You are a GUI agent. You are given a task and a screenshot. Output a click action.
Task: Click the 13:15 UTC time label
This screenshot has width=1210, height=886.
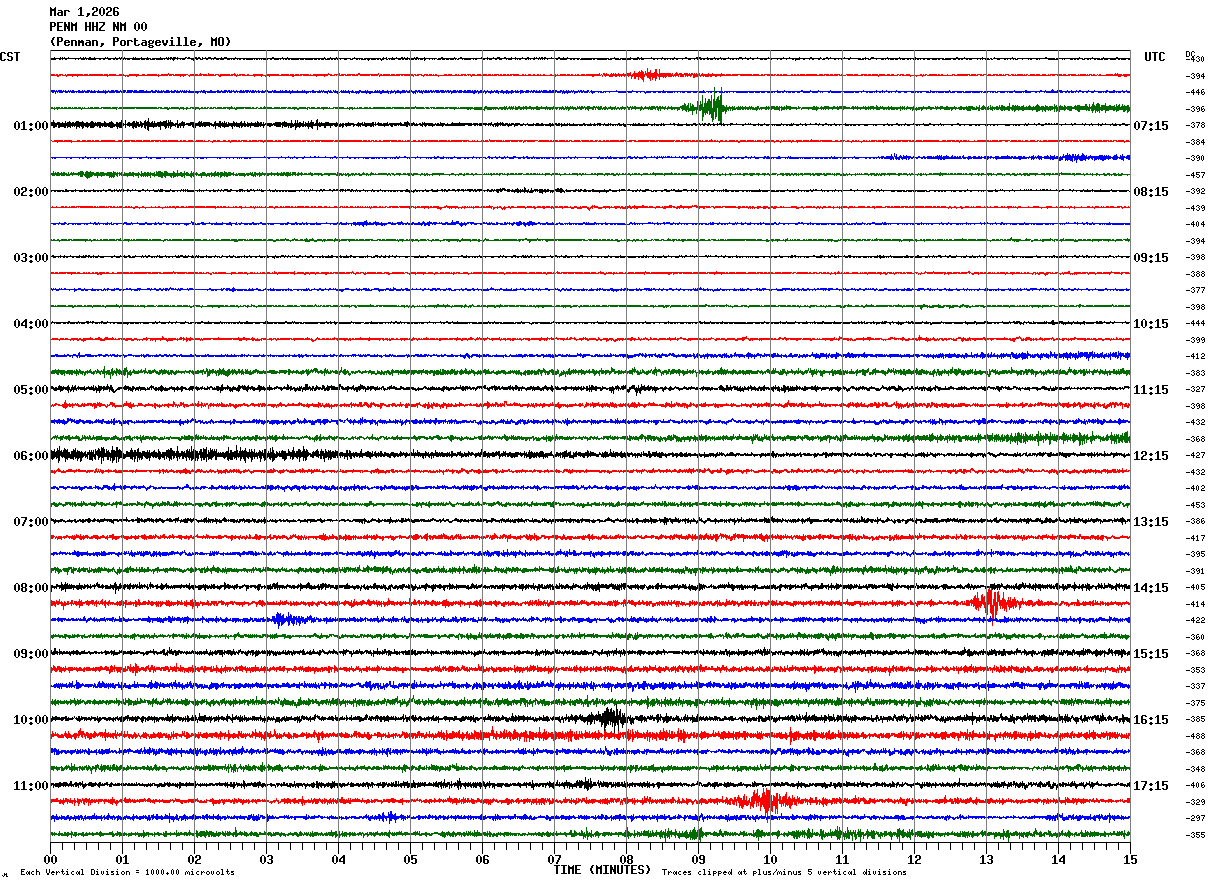(1151, 522)
